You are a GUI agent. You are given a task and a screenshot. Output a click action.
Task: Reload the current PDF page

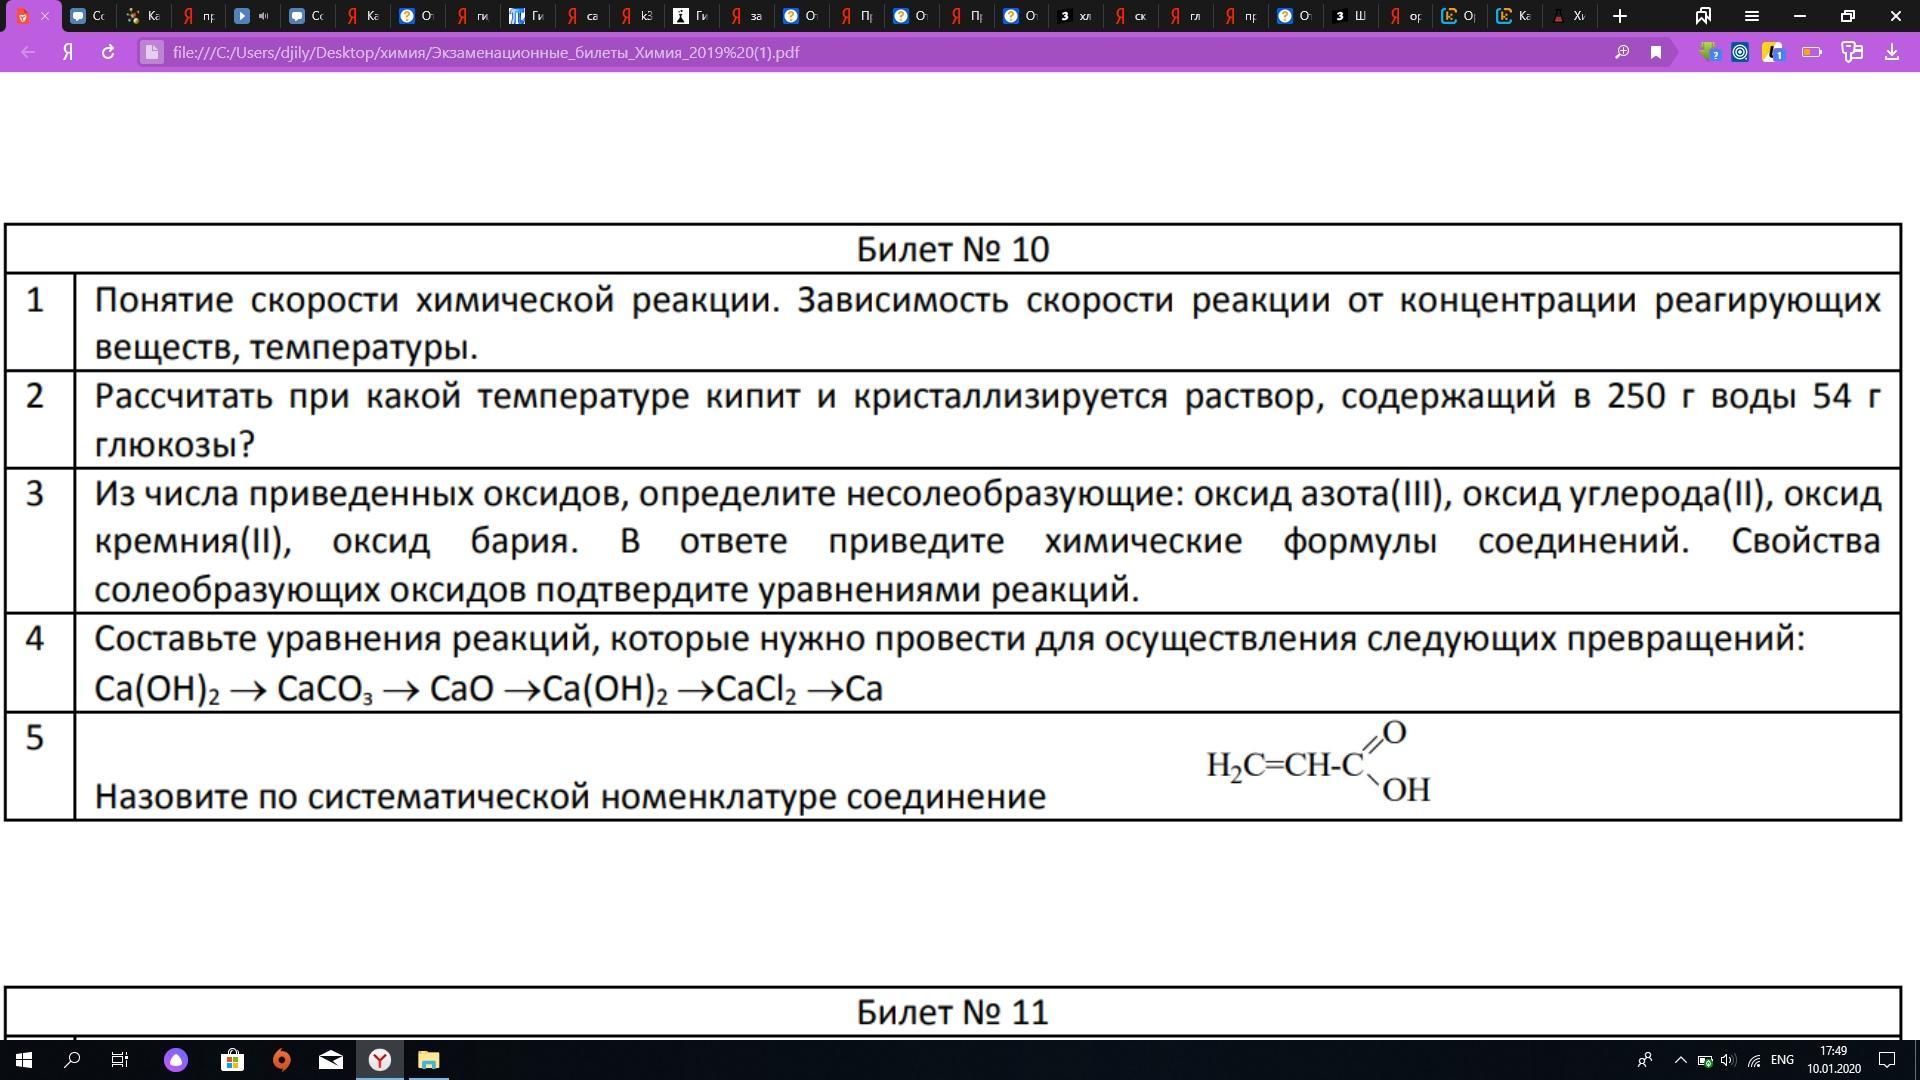[108, 52]
